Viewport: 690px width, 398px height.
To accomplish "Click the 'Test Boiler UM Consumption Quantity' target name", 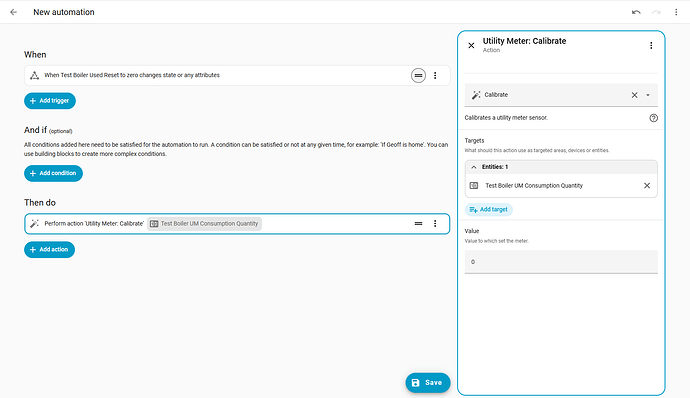I will [x=534, y=185].
